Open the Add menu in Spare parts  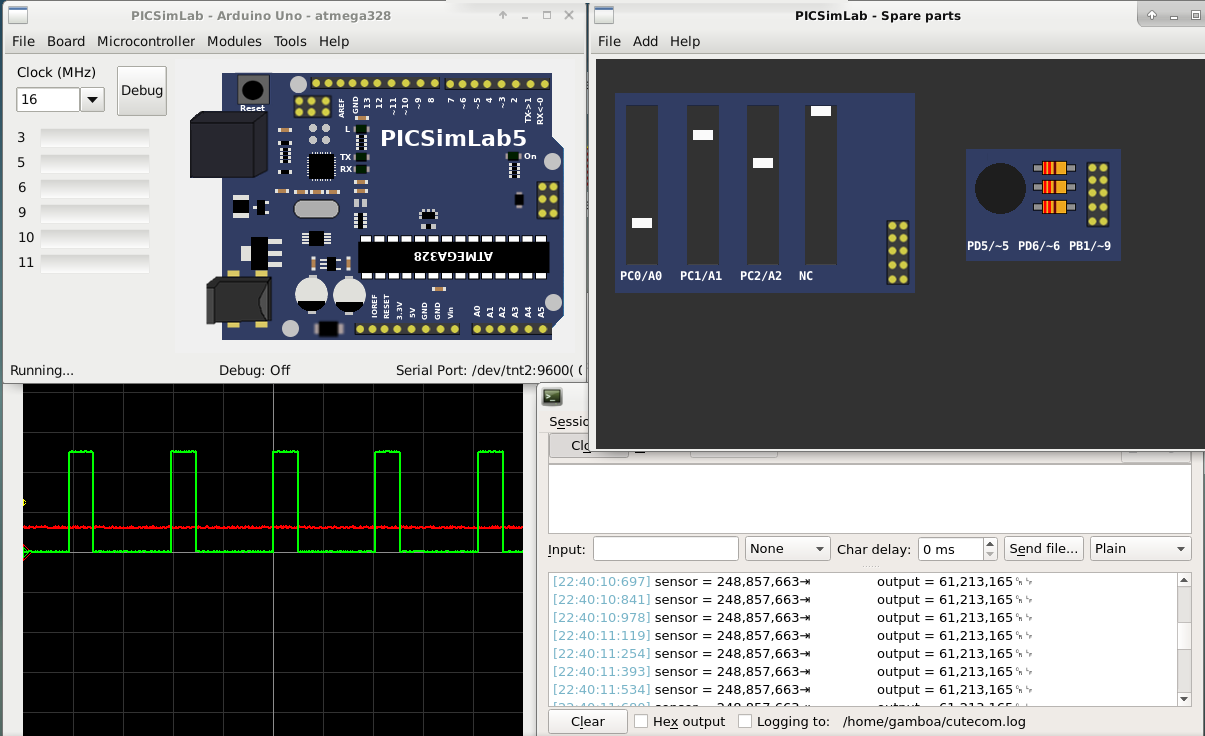pos(645,41)
